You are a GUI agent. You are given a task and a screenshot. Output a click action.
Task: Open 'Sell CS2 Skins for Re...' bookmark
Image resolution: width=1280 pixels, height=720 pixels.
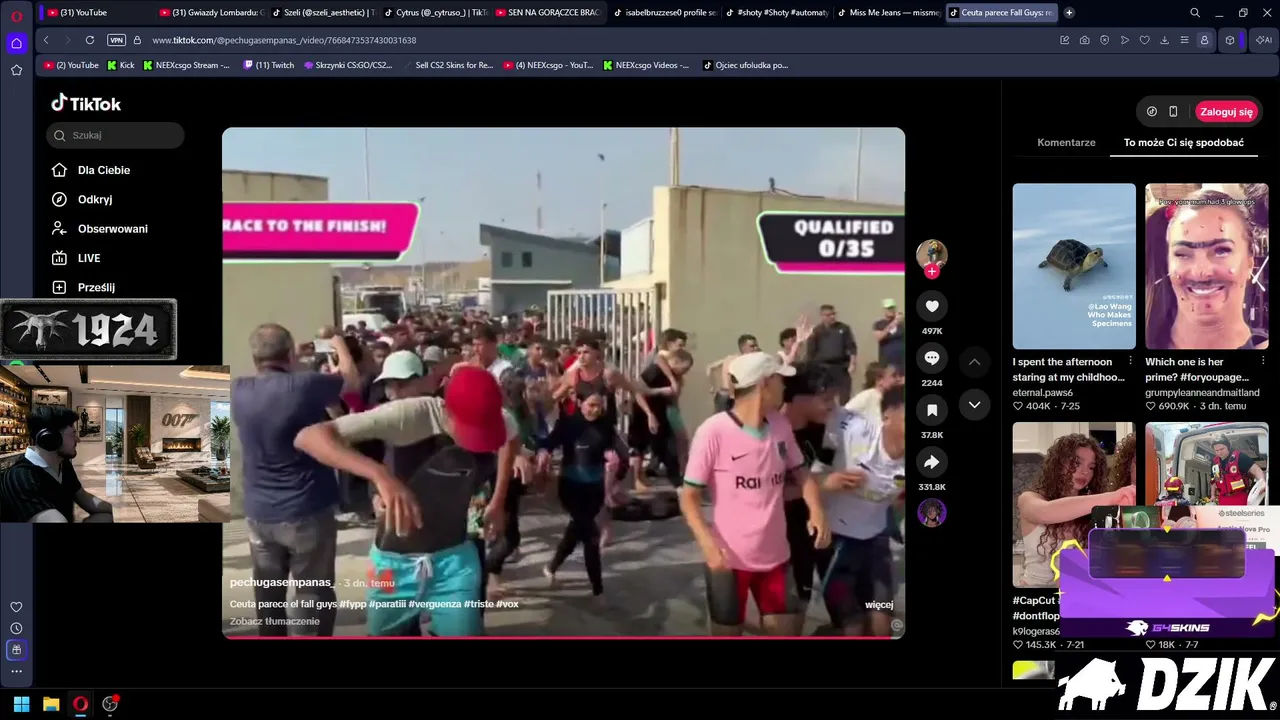(x=448, y=65)
